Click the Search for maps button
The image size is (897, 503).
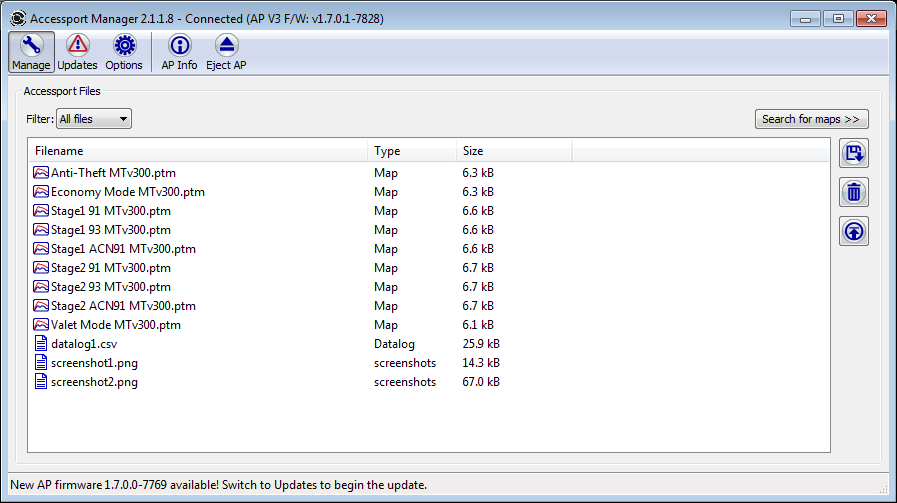pyautogui.click(x=811, y=119)
